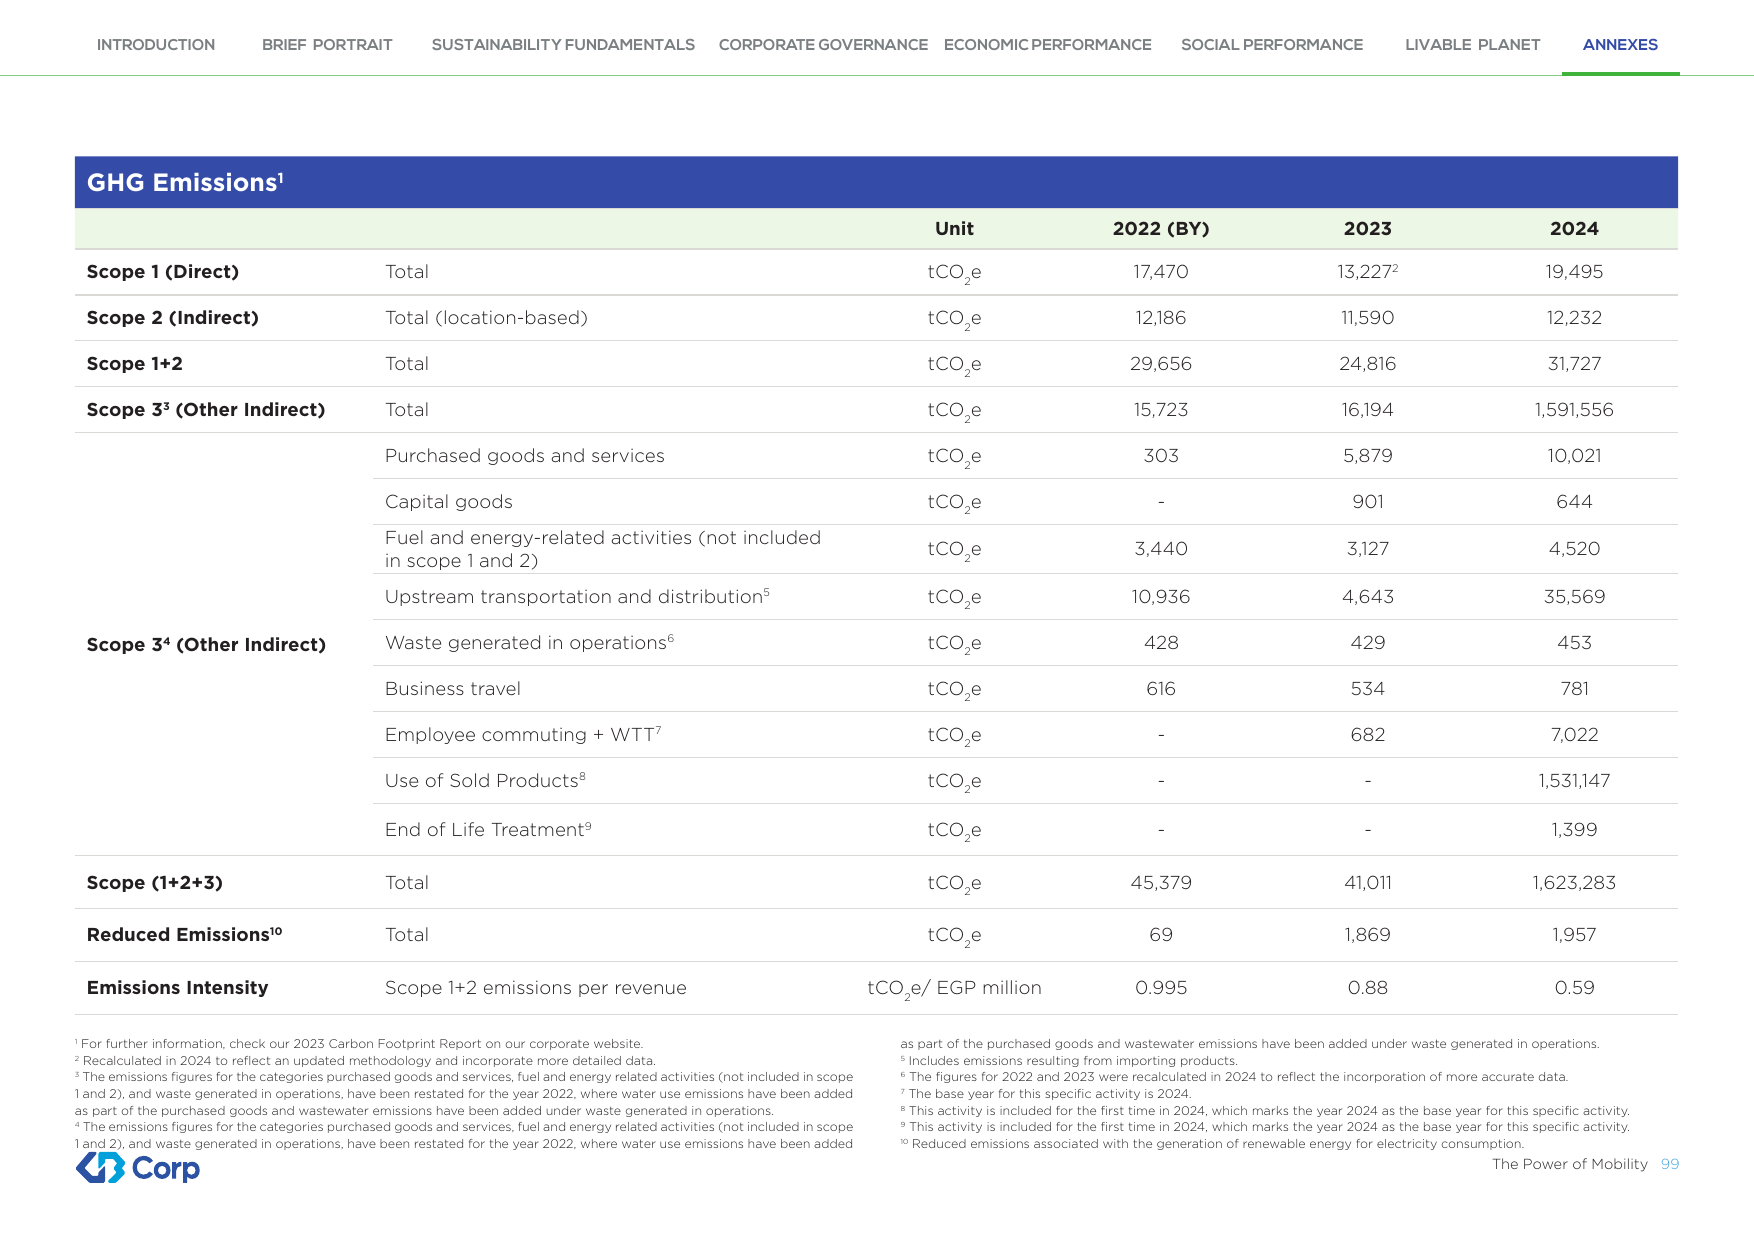Viewport: 1754px width, 1241px height.
Task: Select Scope 2 2022 value 12,186
Action: click(1161, 318)
